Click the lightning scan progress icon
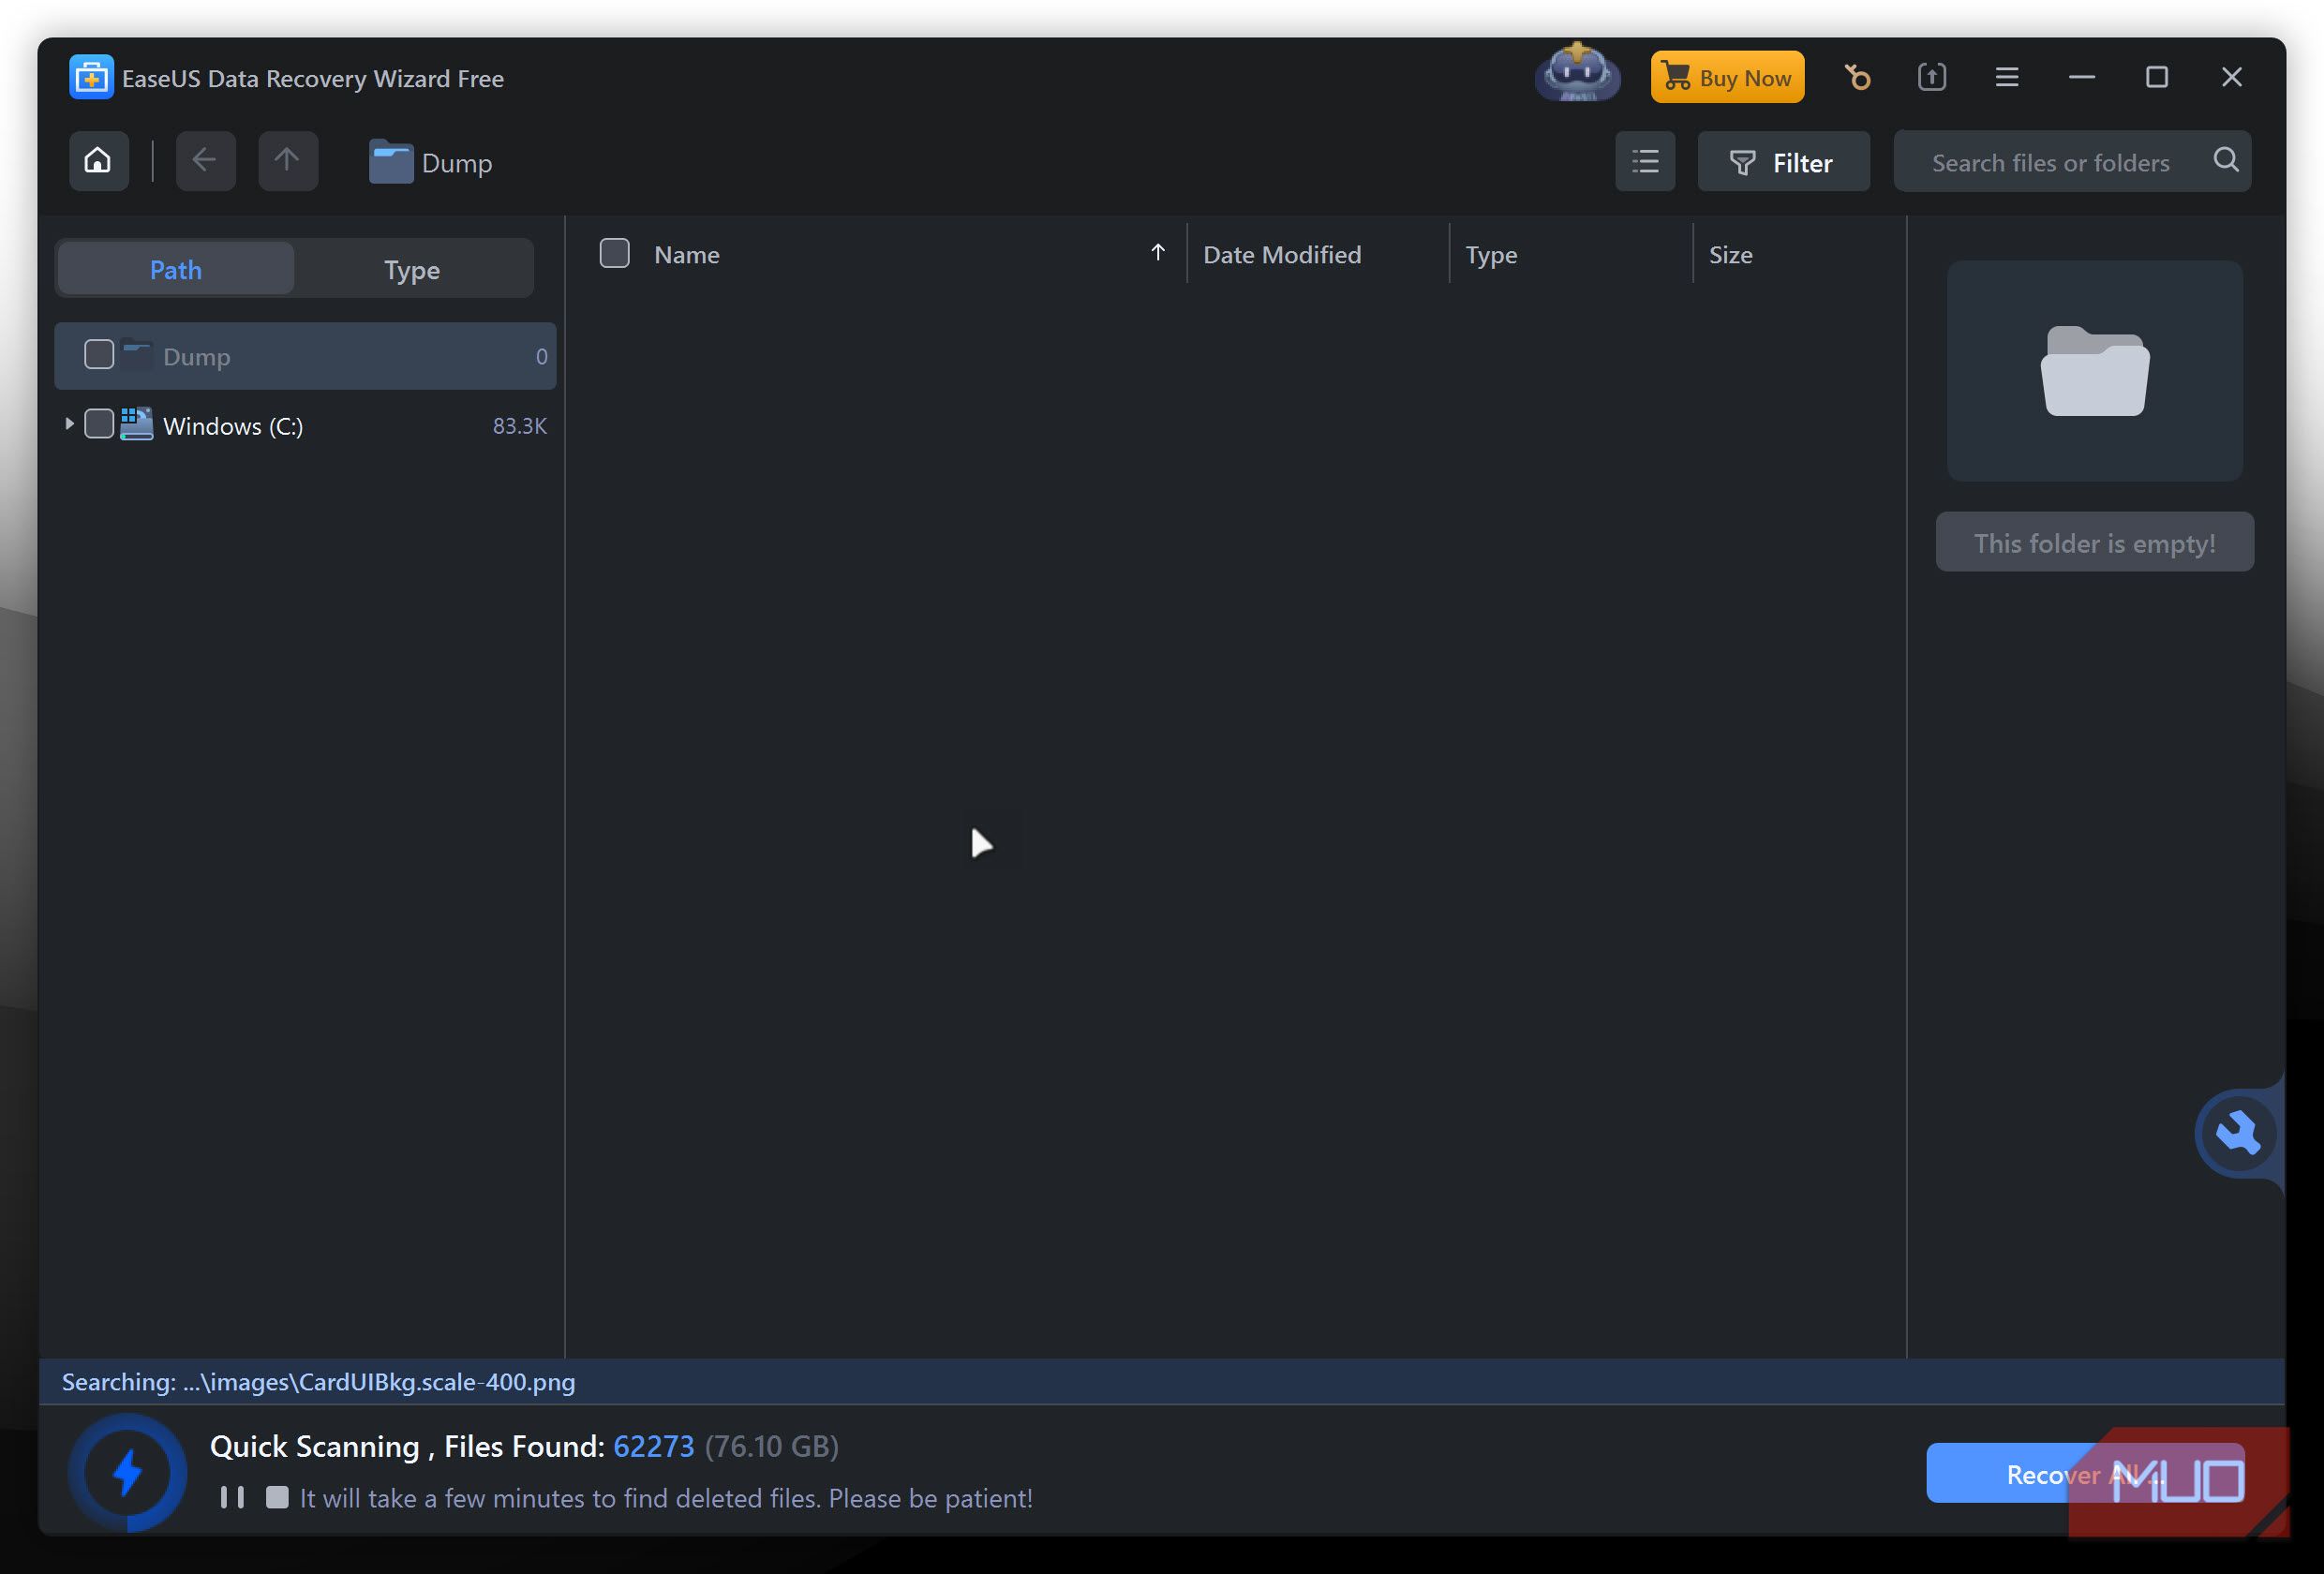This screenshot has width=2324, height=1574. coord(128,1472)
